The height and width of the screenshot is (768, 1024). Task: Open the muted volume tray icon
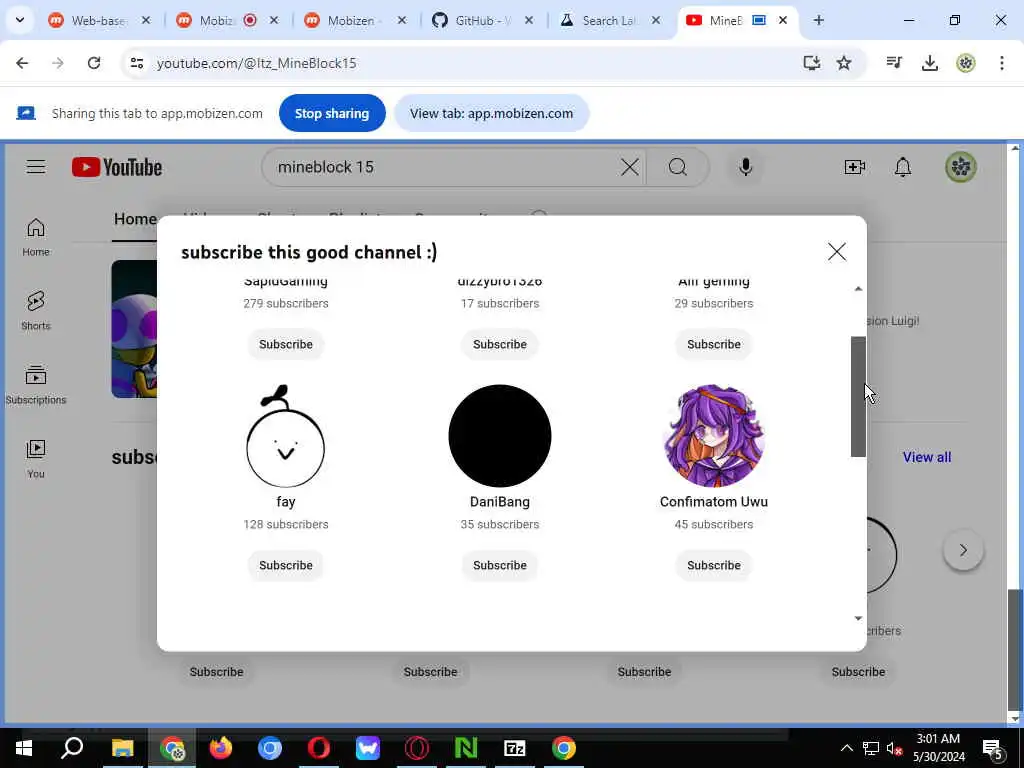[x=895, y=748]
